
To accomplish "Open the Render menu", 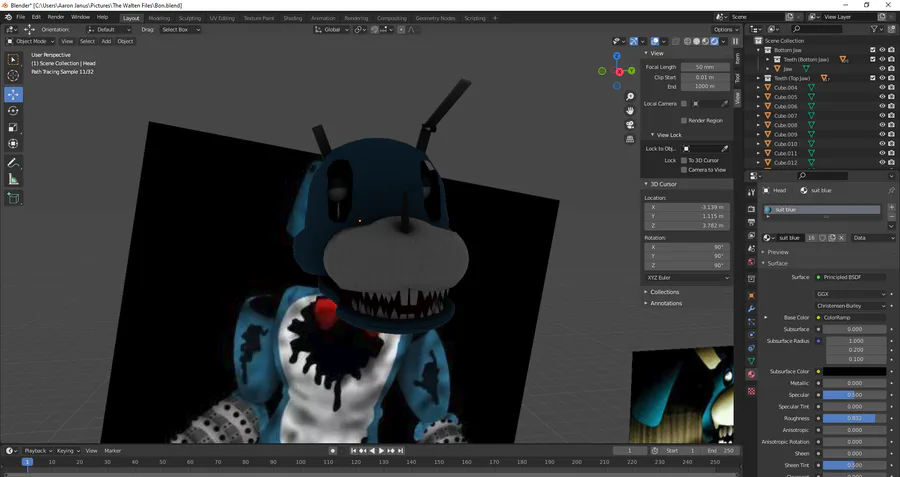I will (x=56, y=17).
